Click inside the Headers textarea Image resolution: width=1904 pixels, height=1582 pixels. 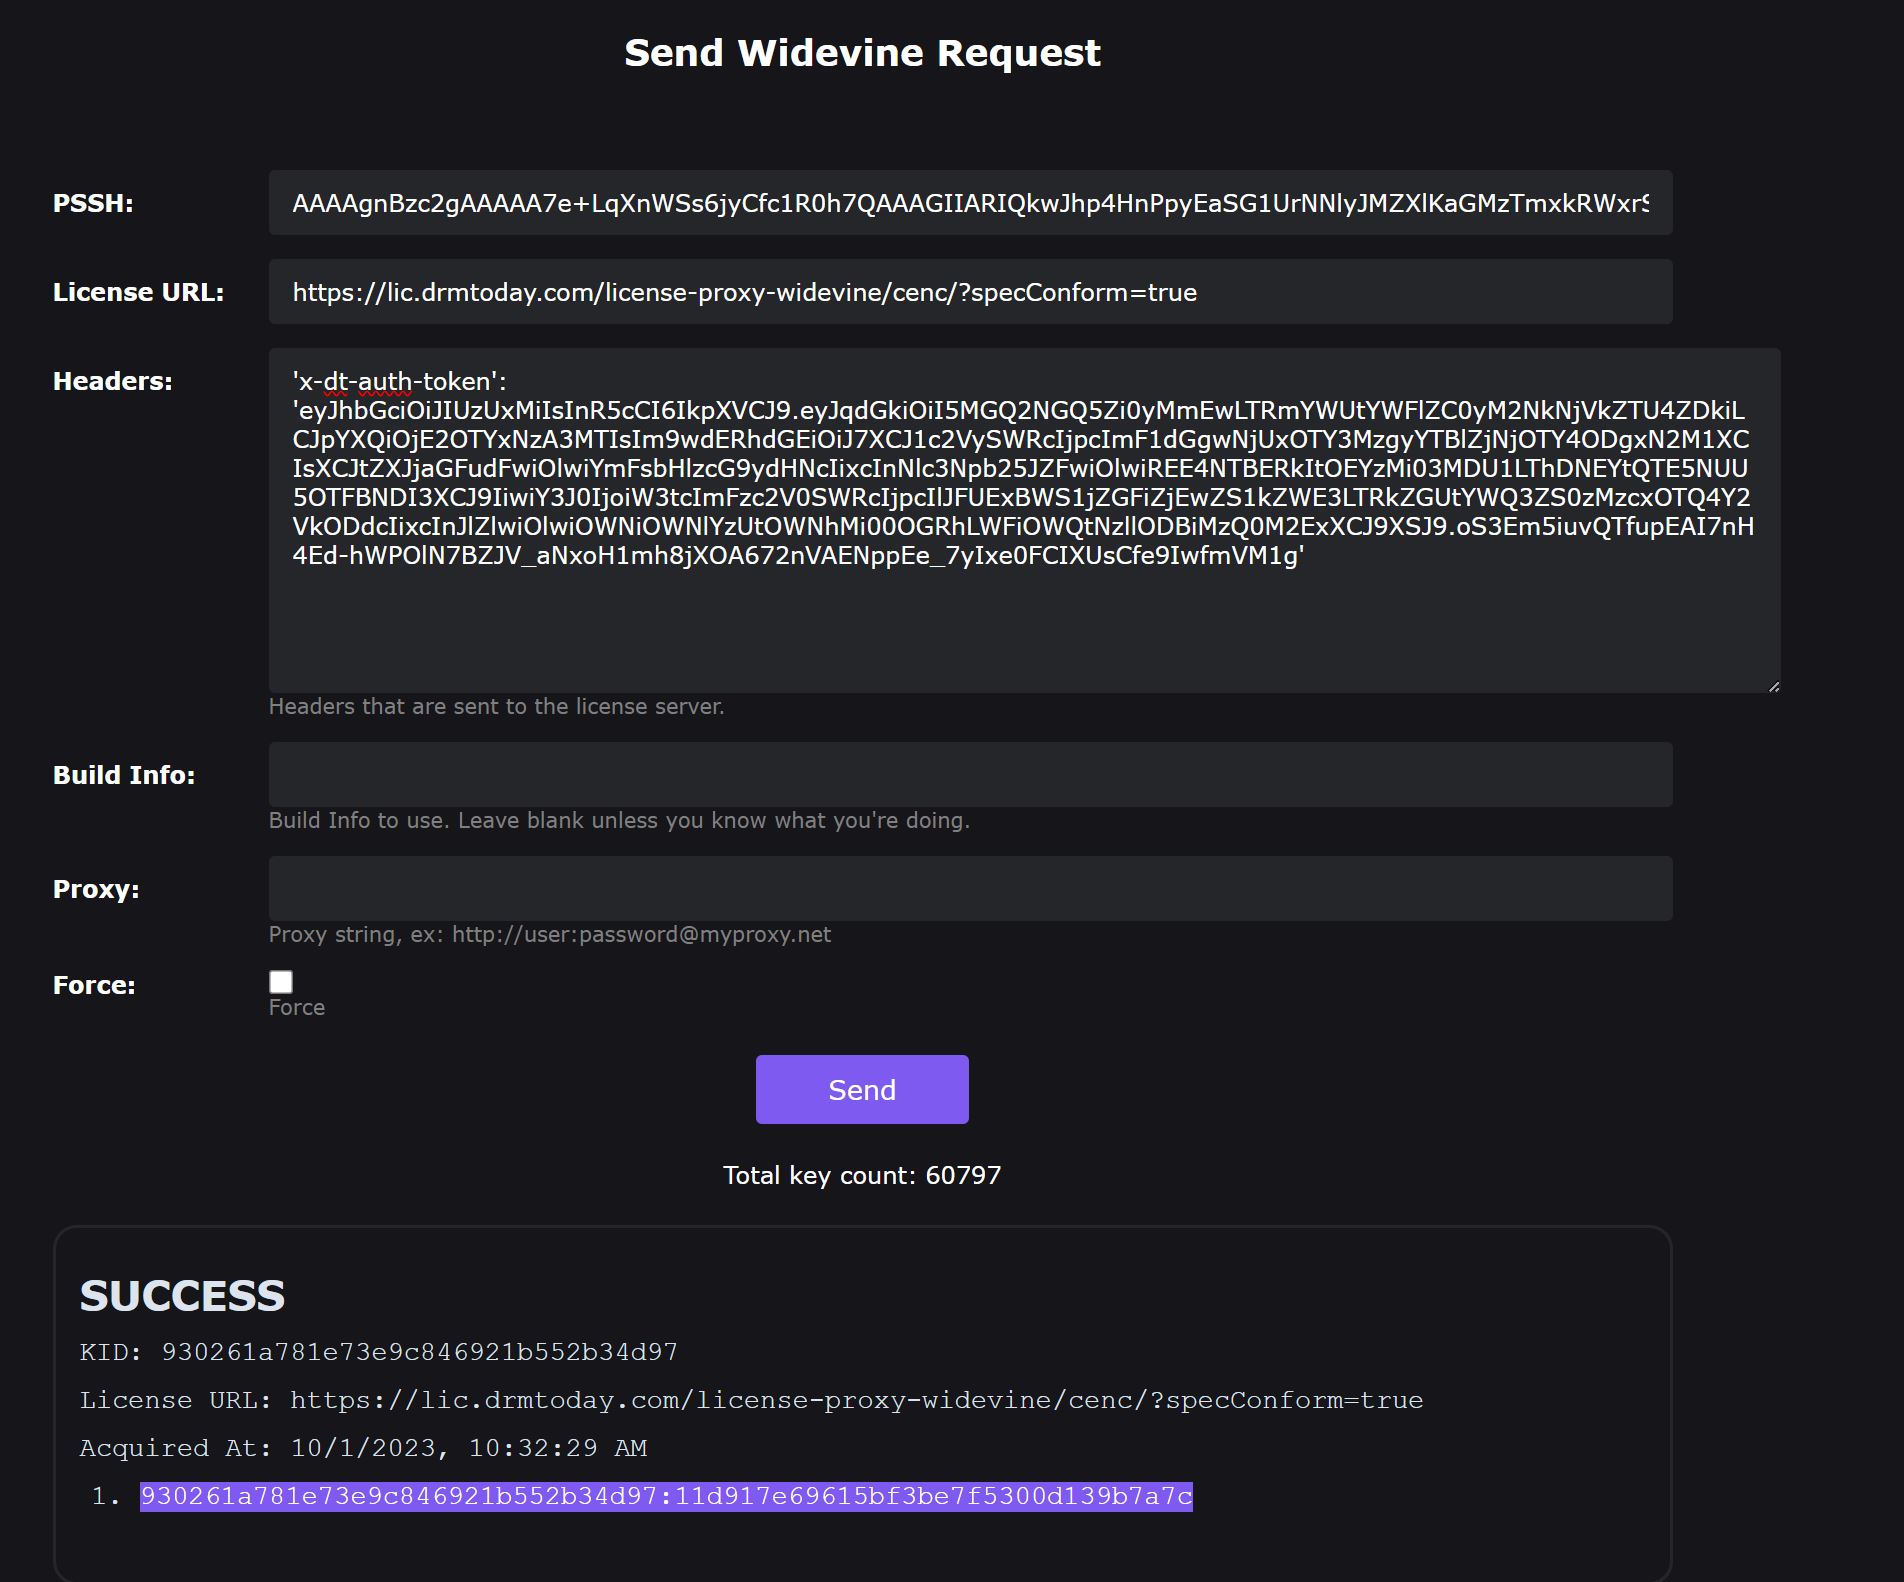tap(1024, 620)
